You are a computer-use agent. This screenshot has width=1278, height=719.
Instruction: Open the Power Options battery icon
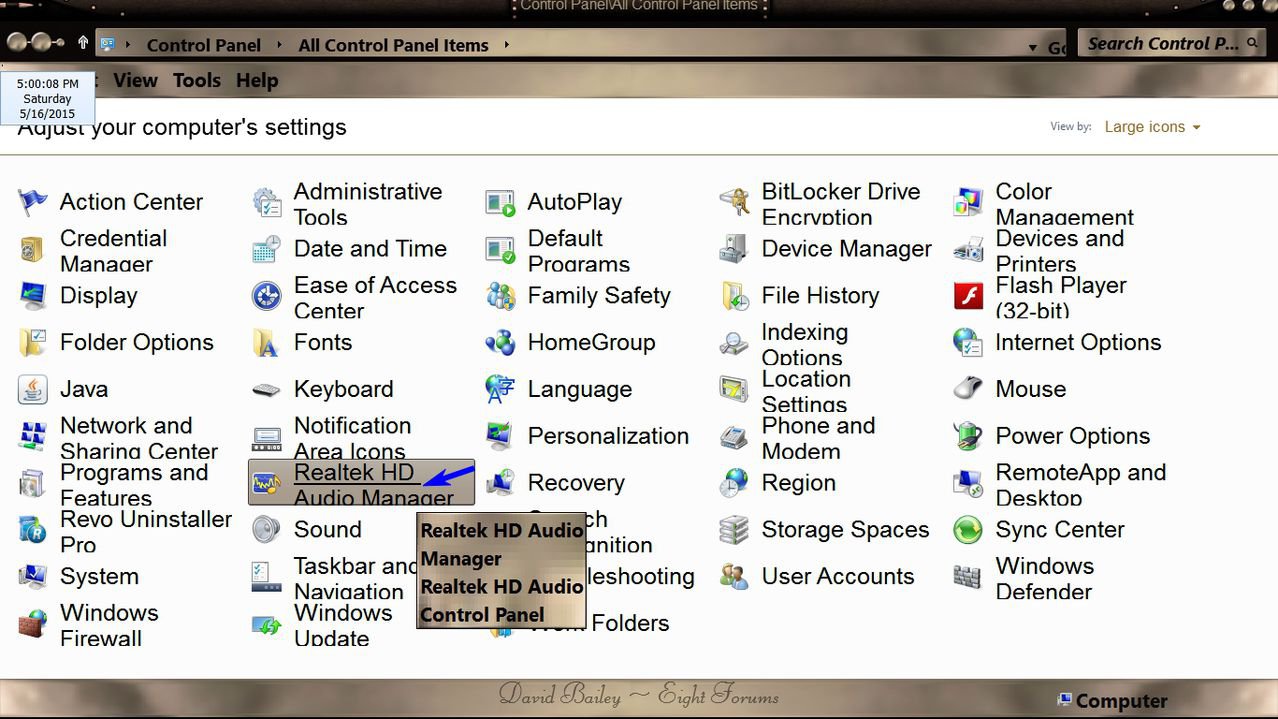(969, 437)
